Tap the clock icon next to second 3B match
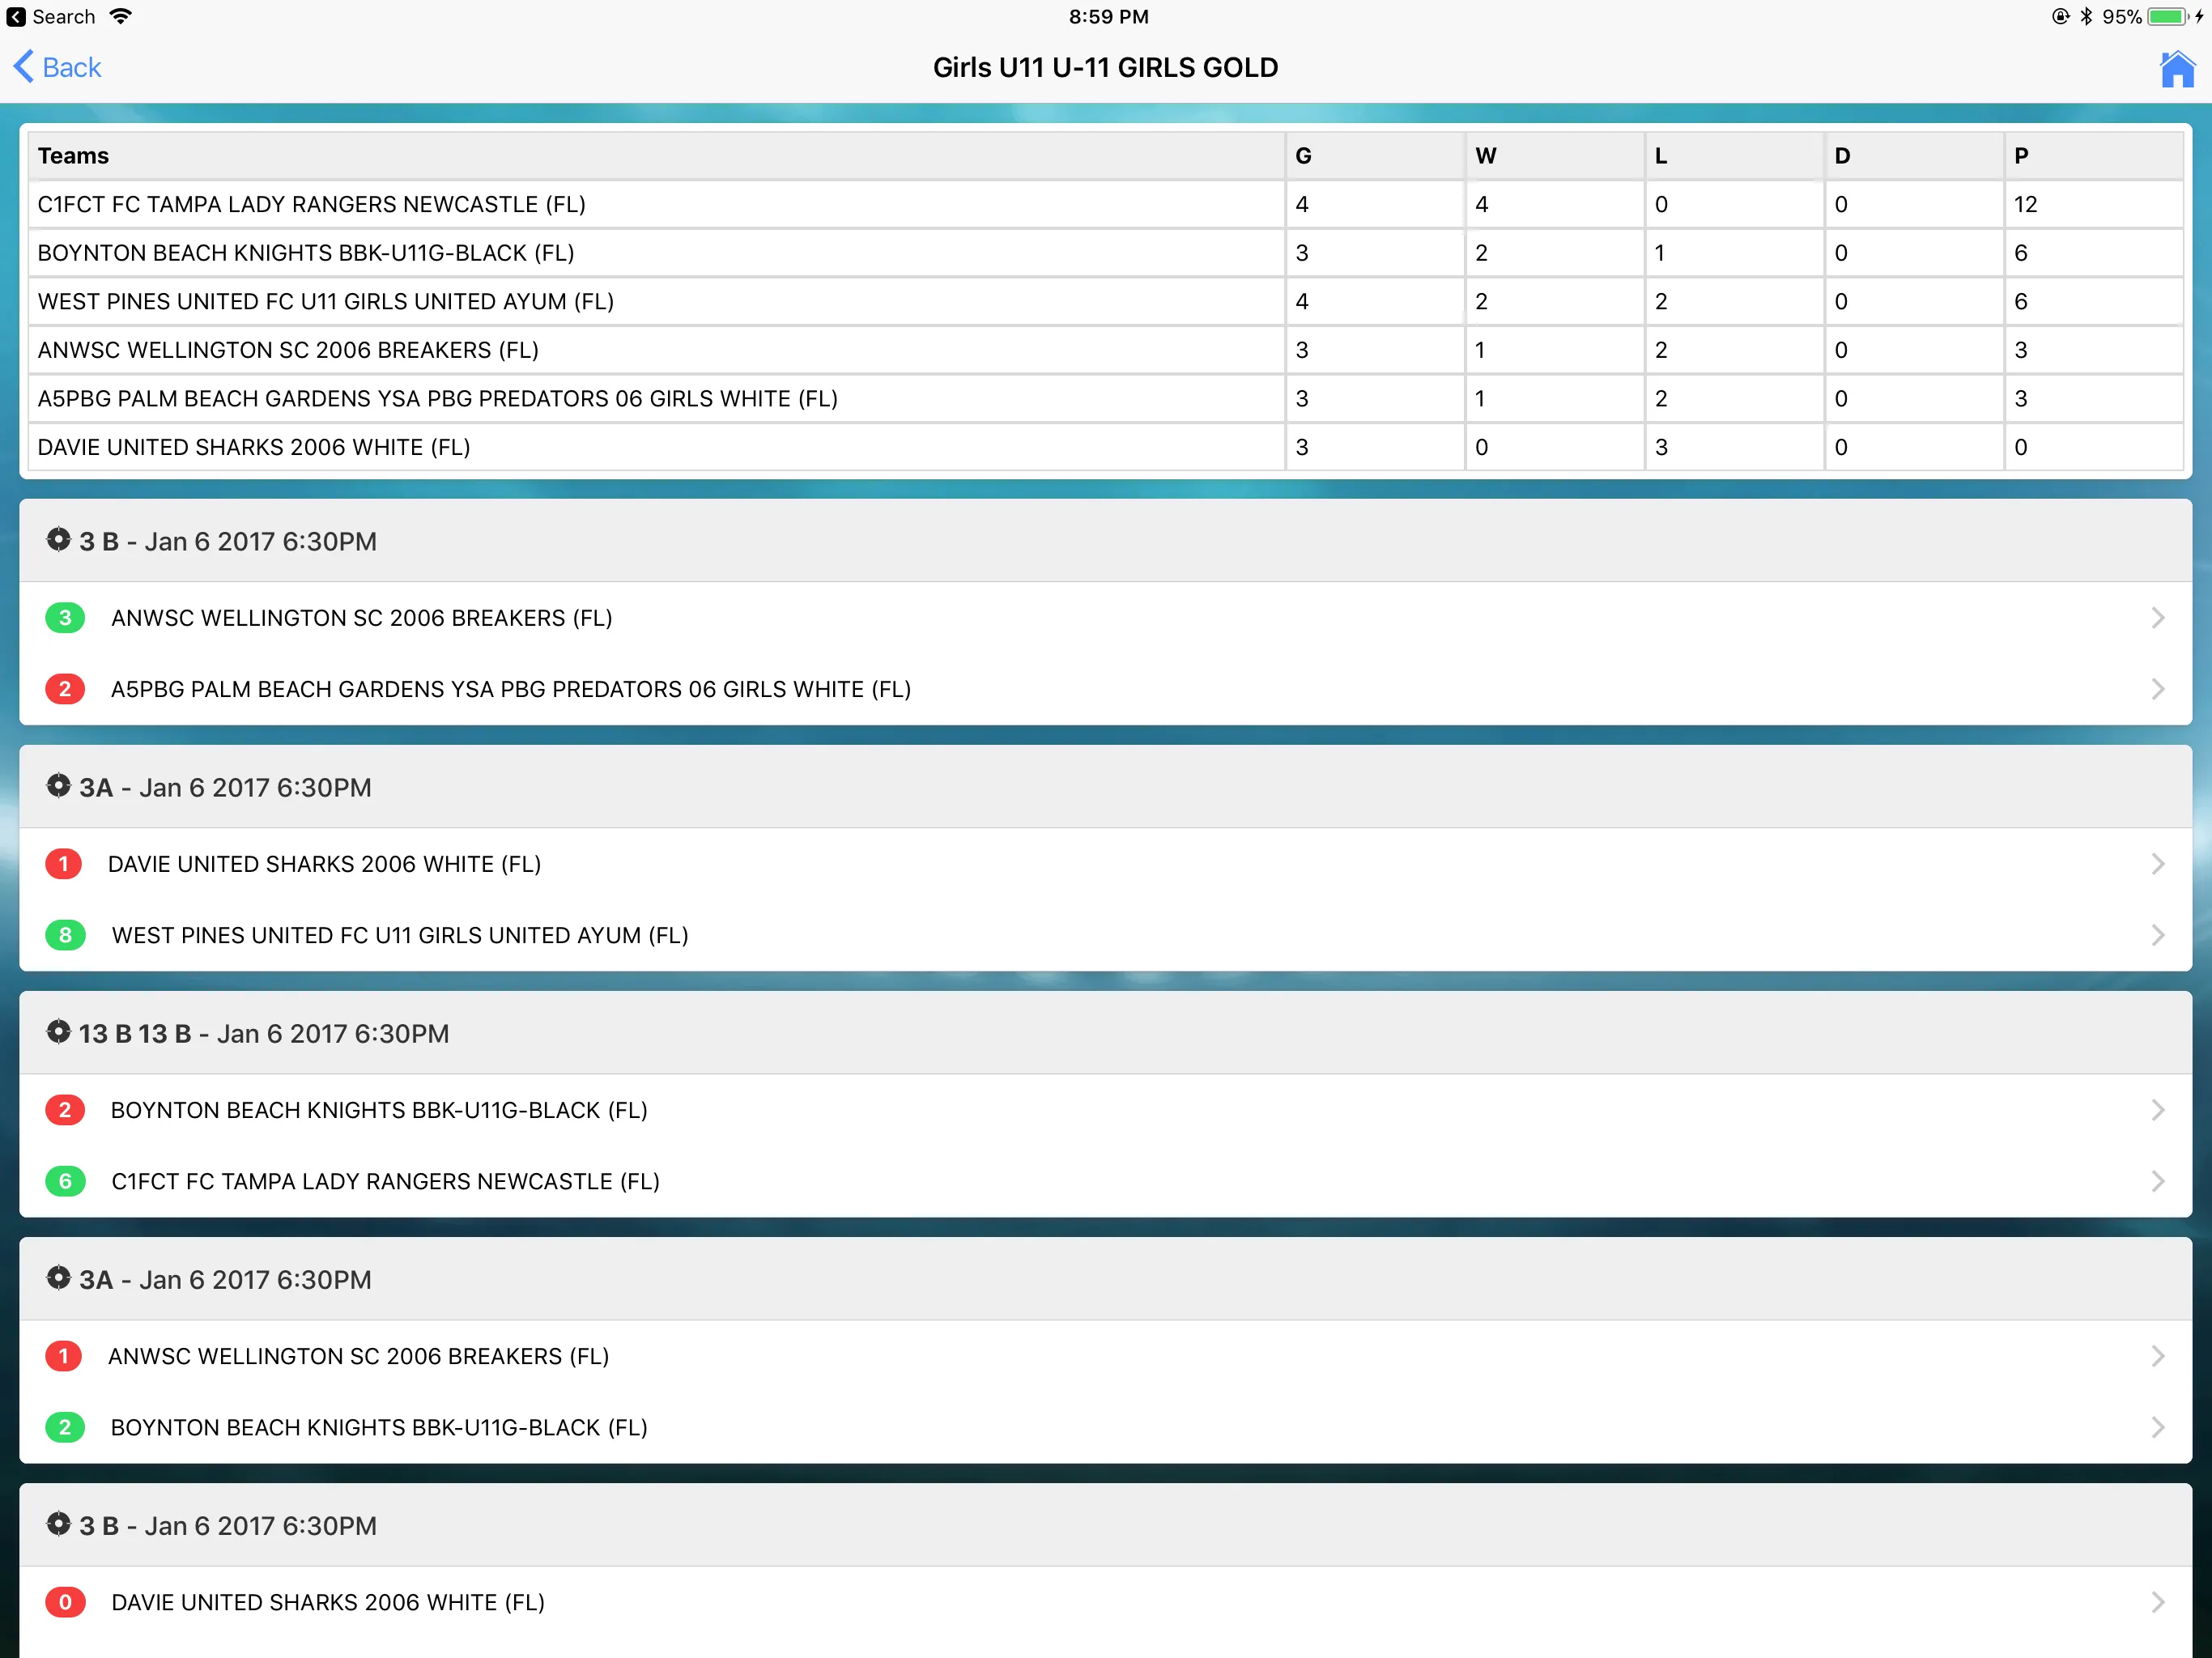 point(54,1526)
